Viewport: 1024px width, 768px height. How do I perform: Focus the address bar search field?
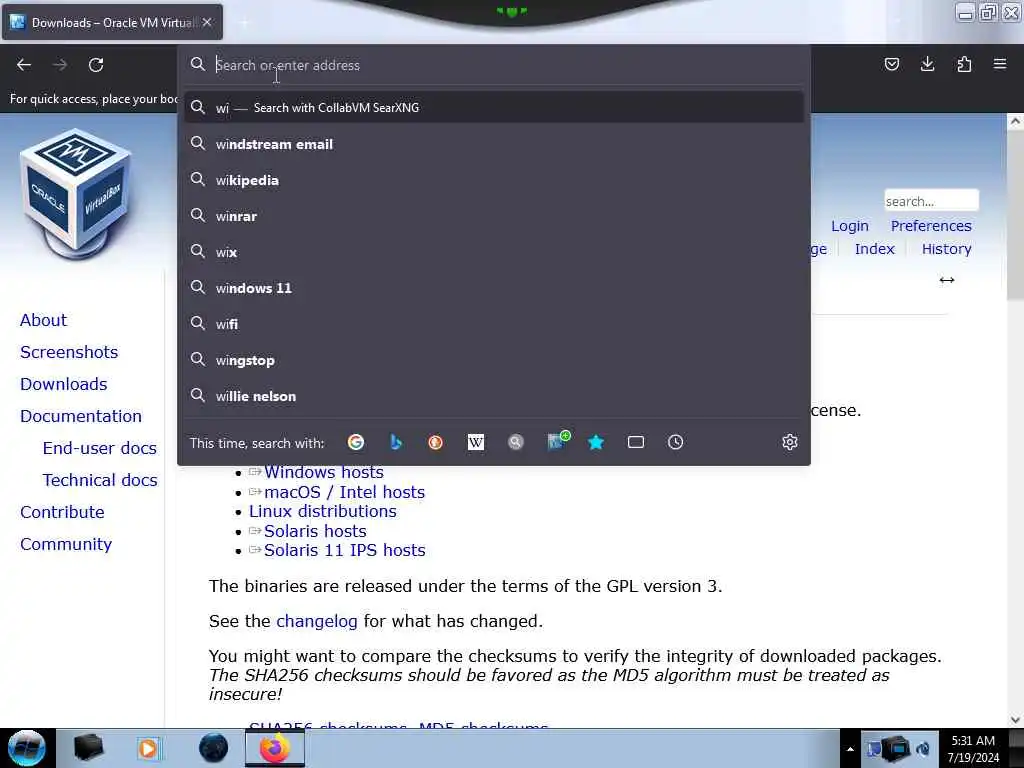494,65
